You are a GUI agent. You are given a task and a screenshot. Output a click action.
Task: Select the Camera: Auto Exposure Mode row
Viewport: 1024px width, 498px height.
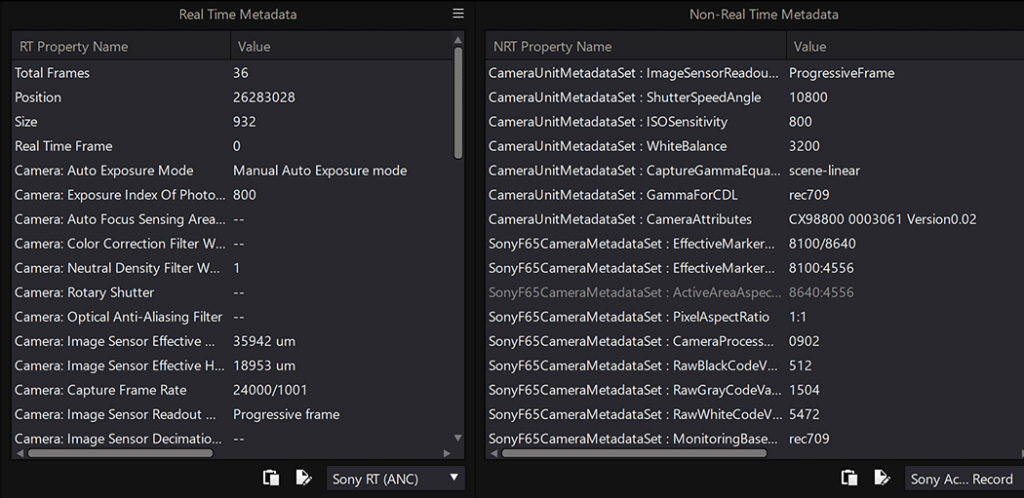tap(232, 170)
